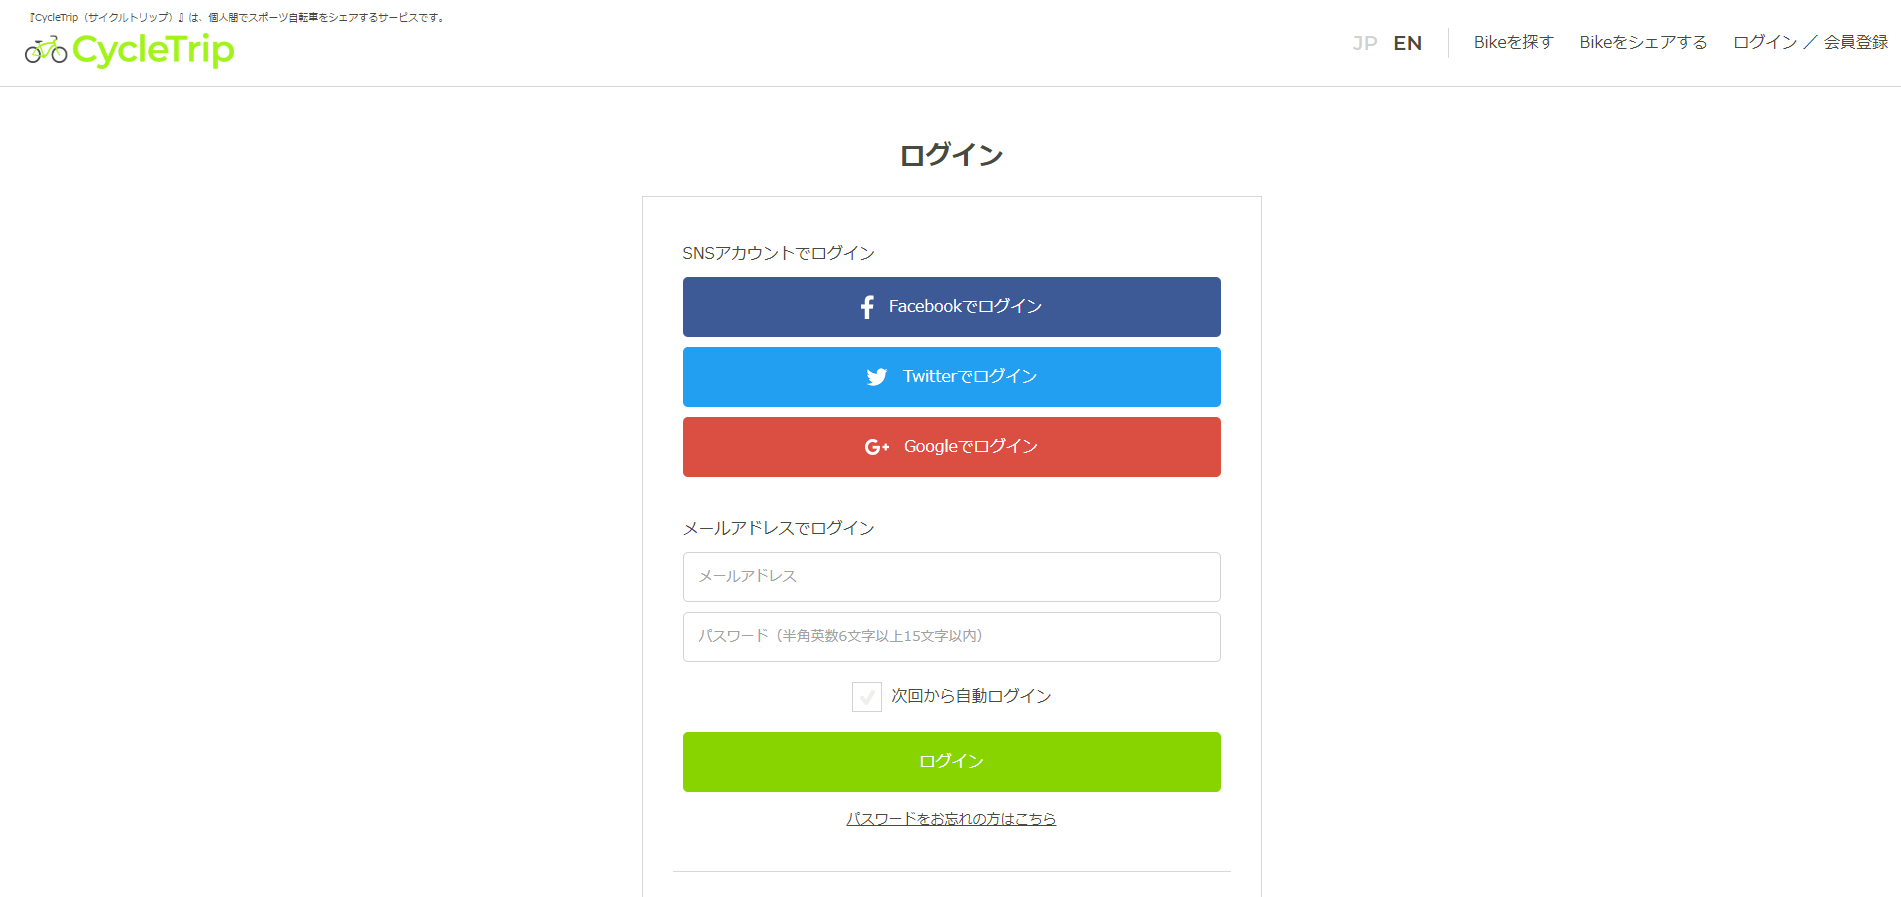The image size is (1901, 897).
Task: Enable the 次回から自動ログイン checkbox
Action: 866,697
